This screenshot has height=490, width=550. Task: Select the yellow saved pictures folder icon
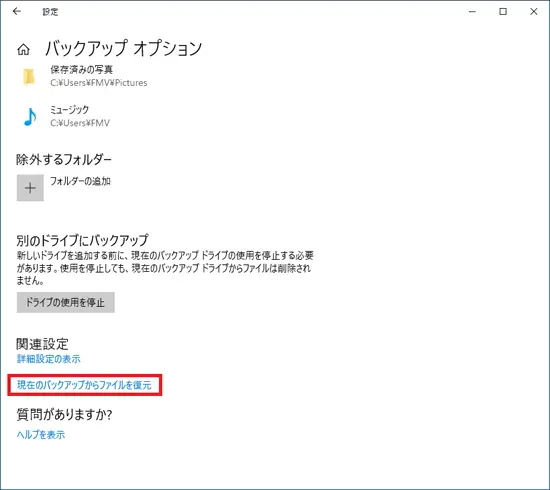29,76
